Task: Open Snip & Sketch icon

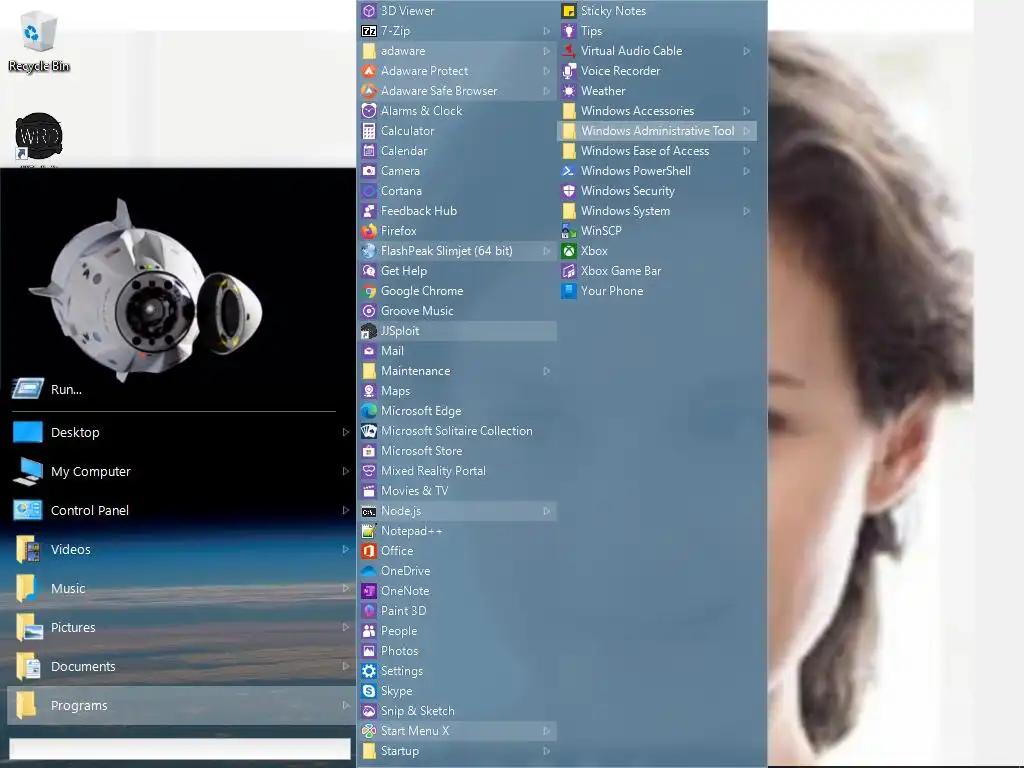Action: (x=369, y=711)
